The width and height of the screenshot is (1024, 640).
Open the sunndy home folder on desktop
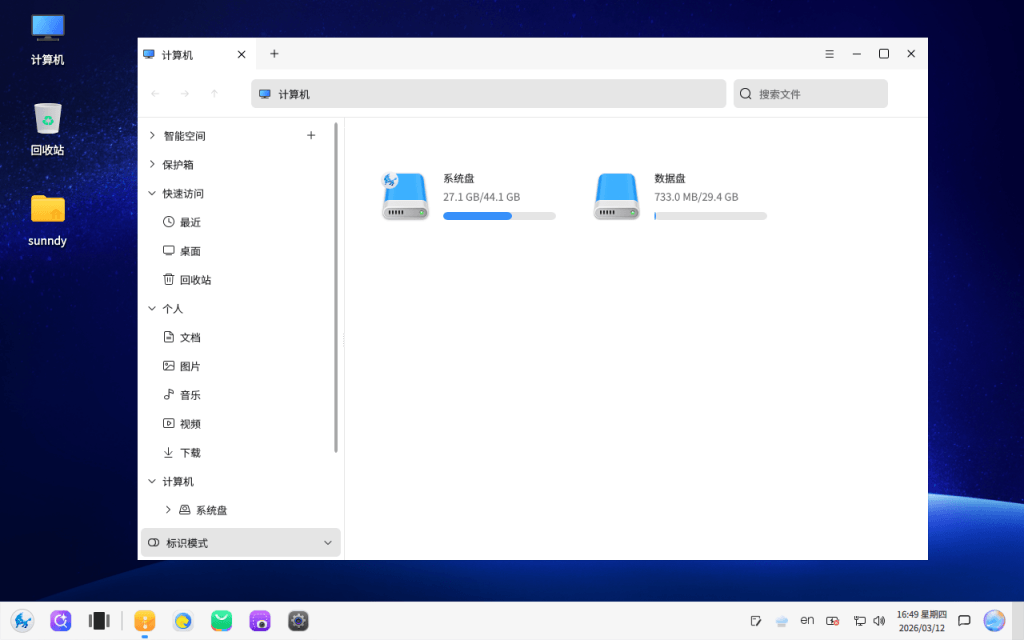pyautogui.click(x=48, y=221)
